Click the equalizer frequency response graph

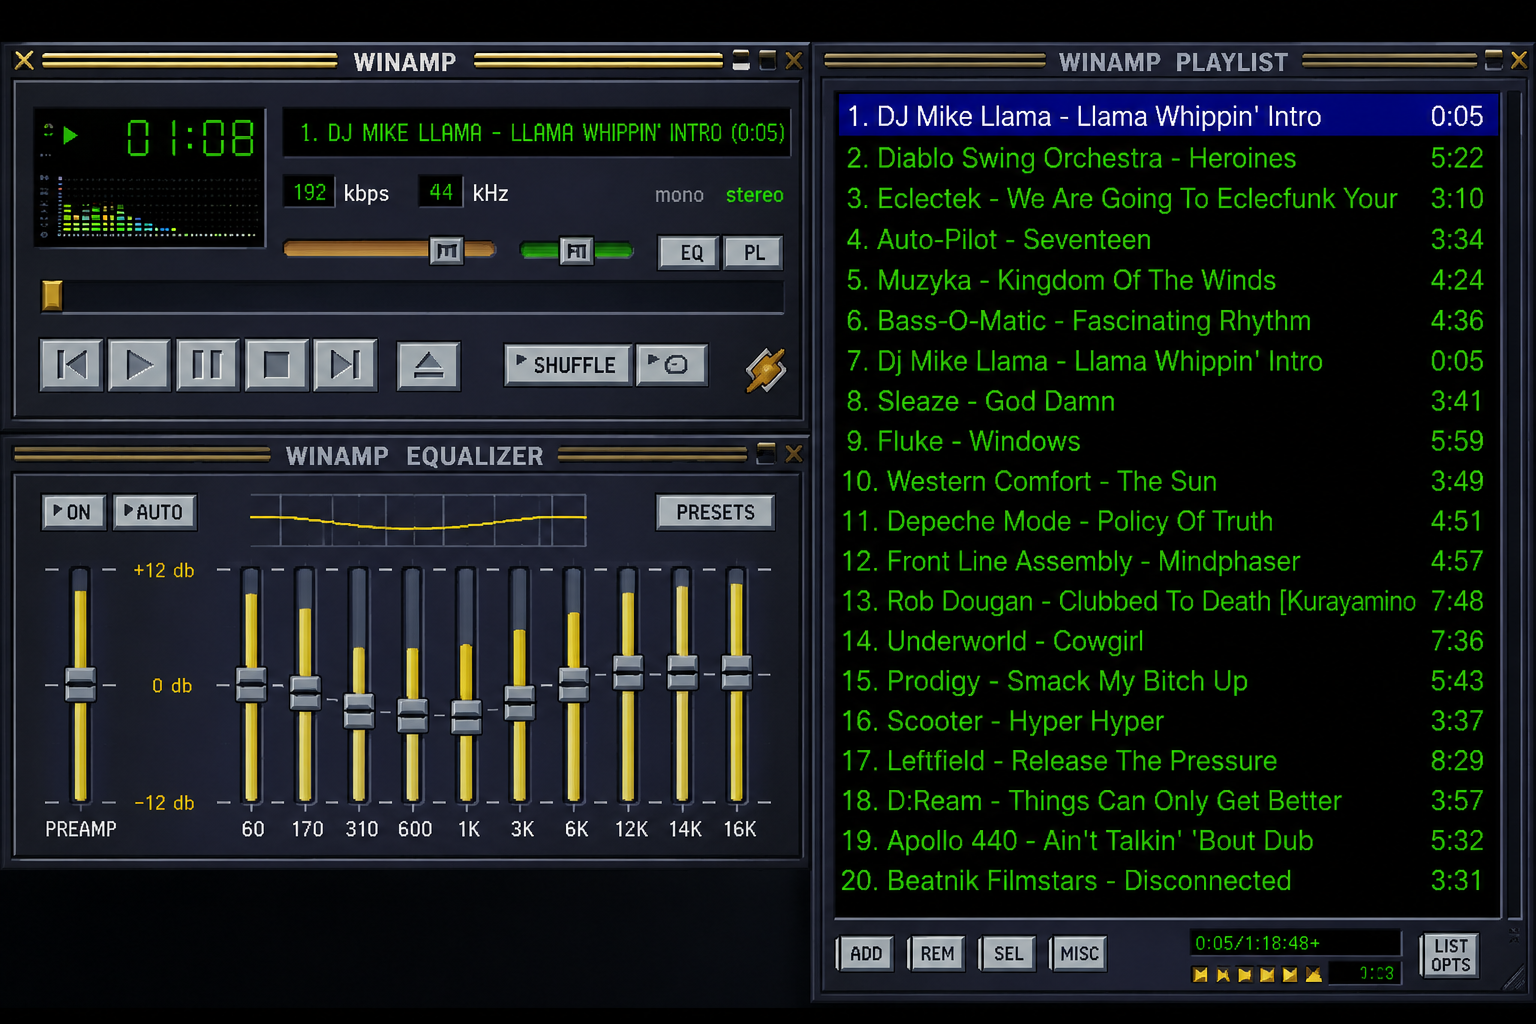point(418,520)
